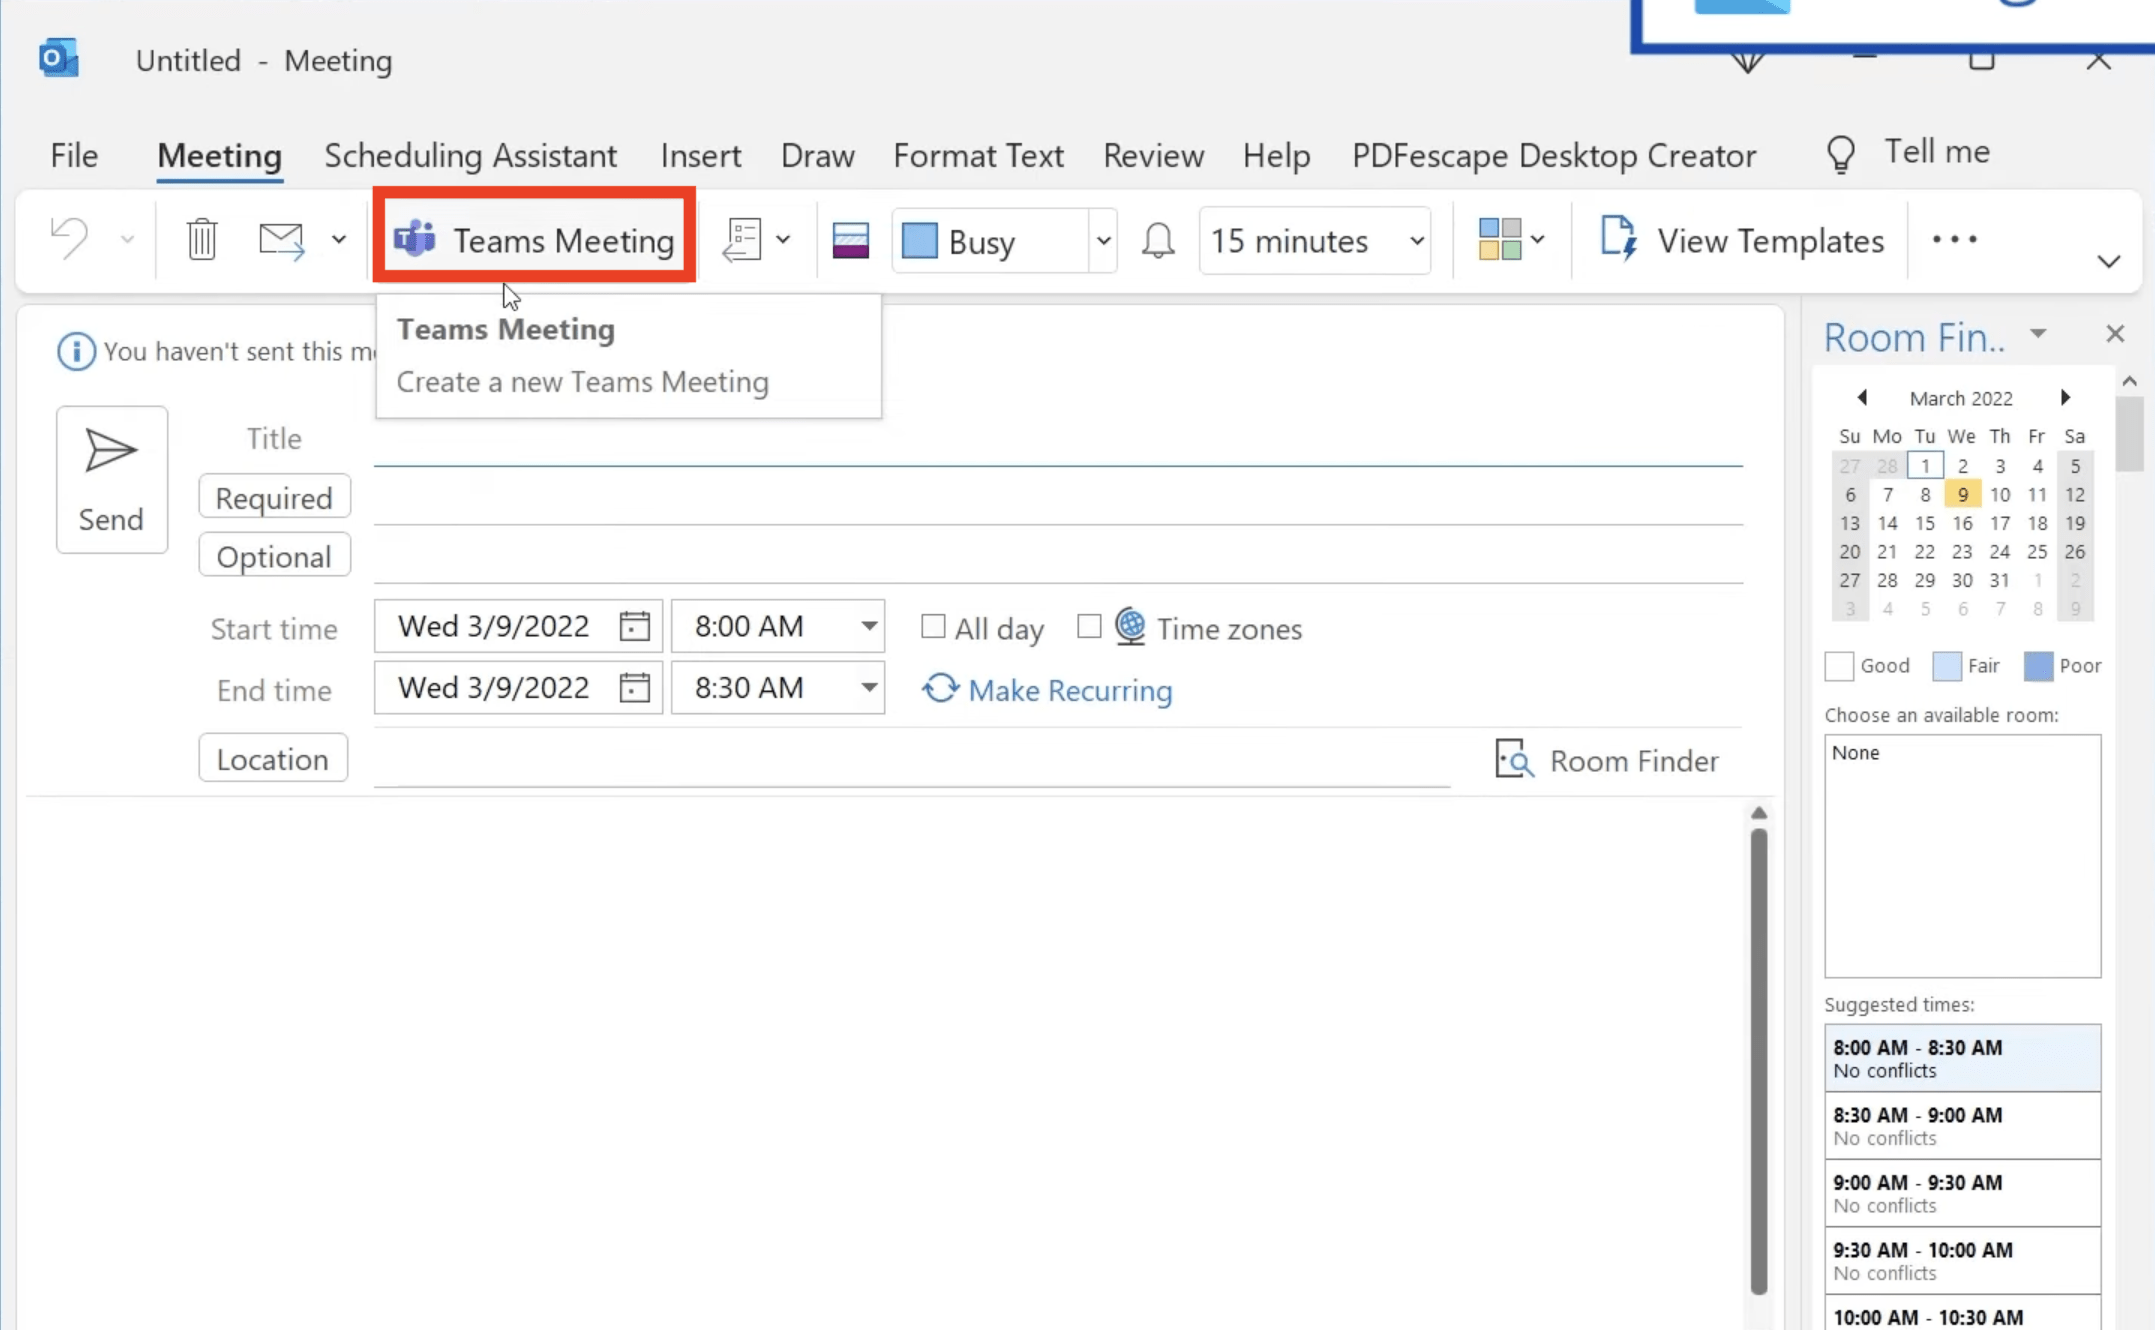Expand the Categorize dropdown arrow
This screenshot has height=1330, width=2155.
coord(1538,240)
